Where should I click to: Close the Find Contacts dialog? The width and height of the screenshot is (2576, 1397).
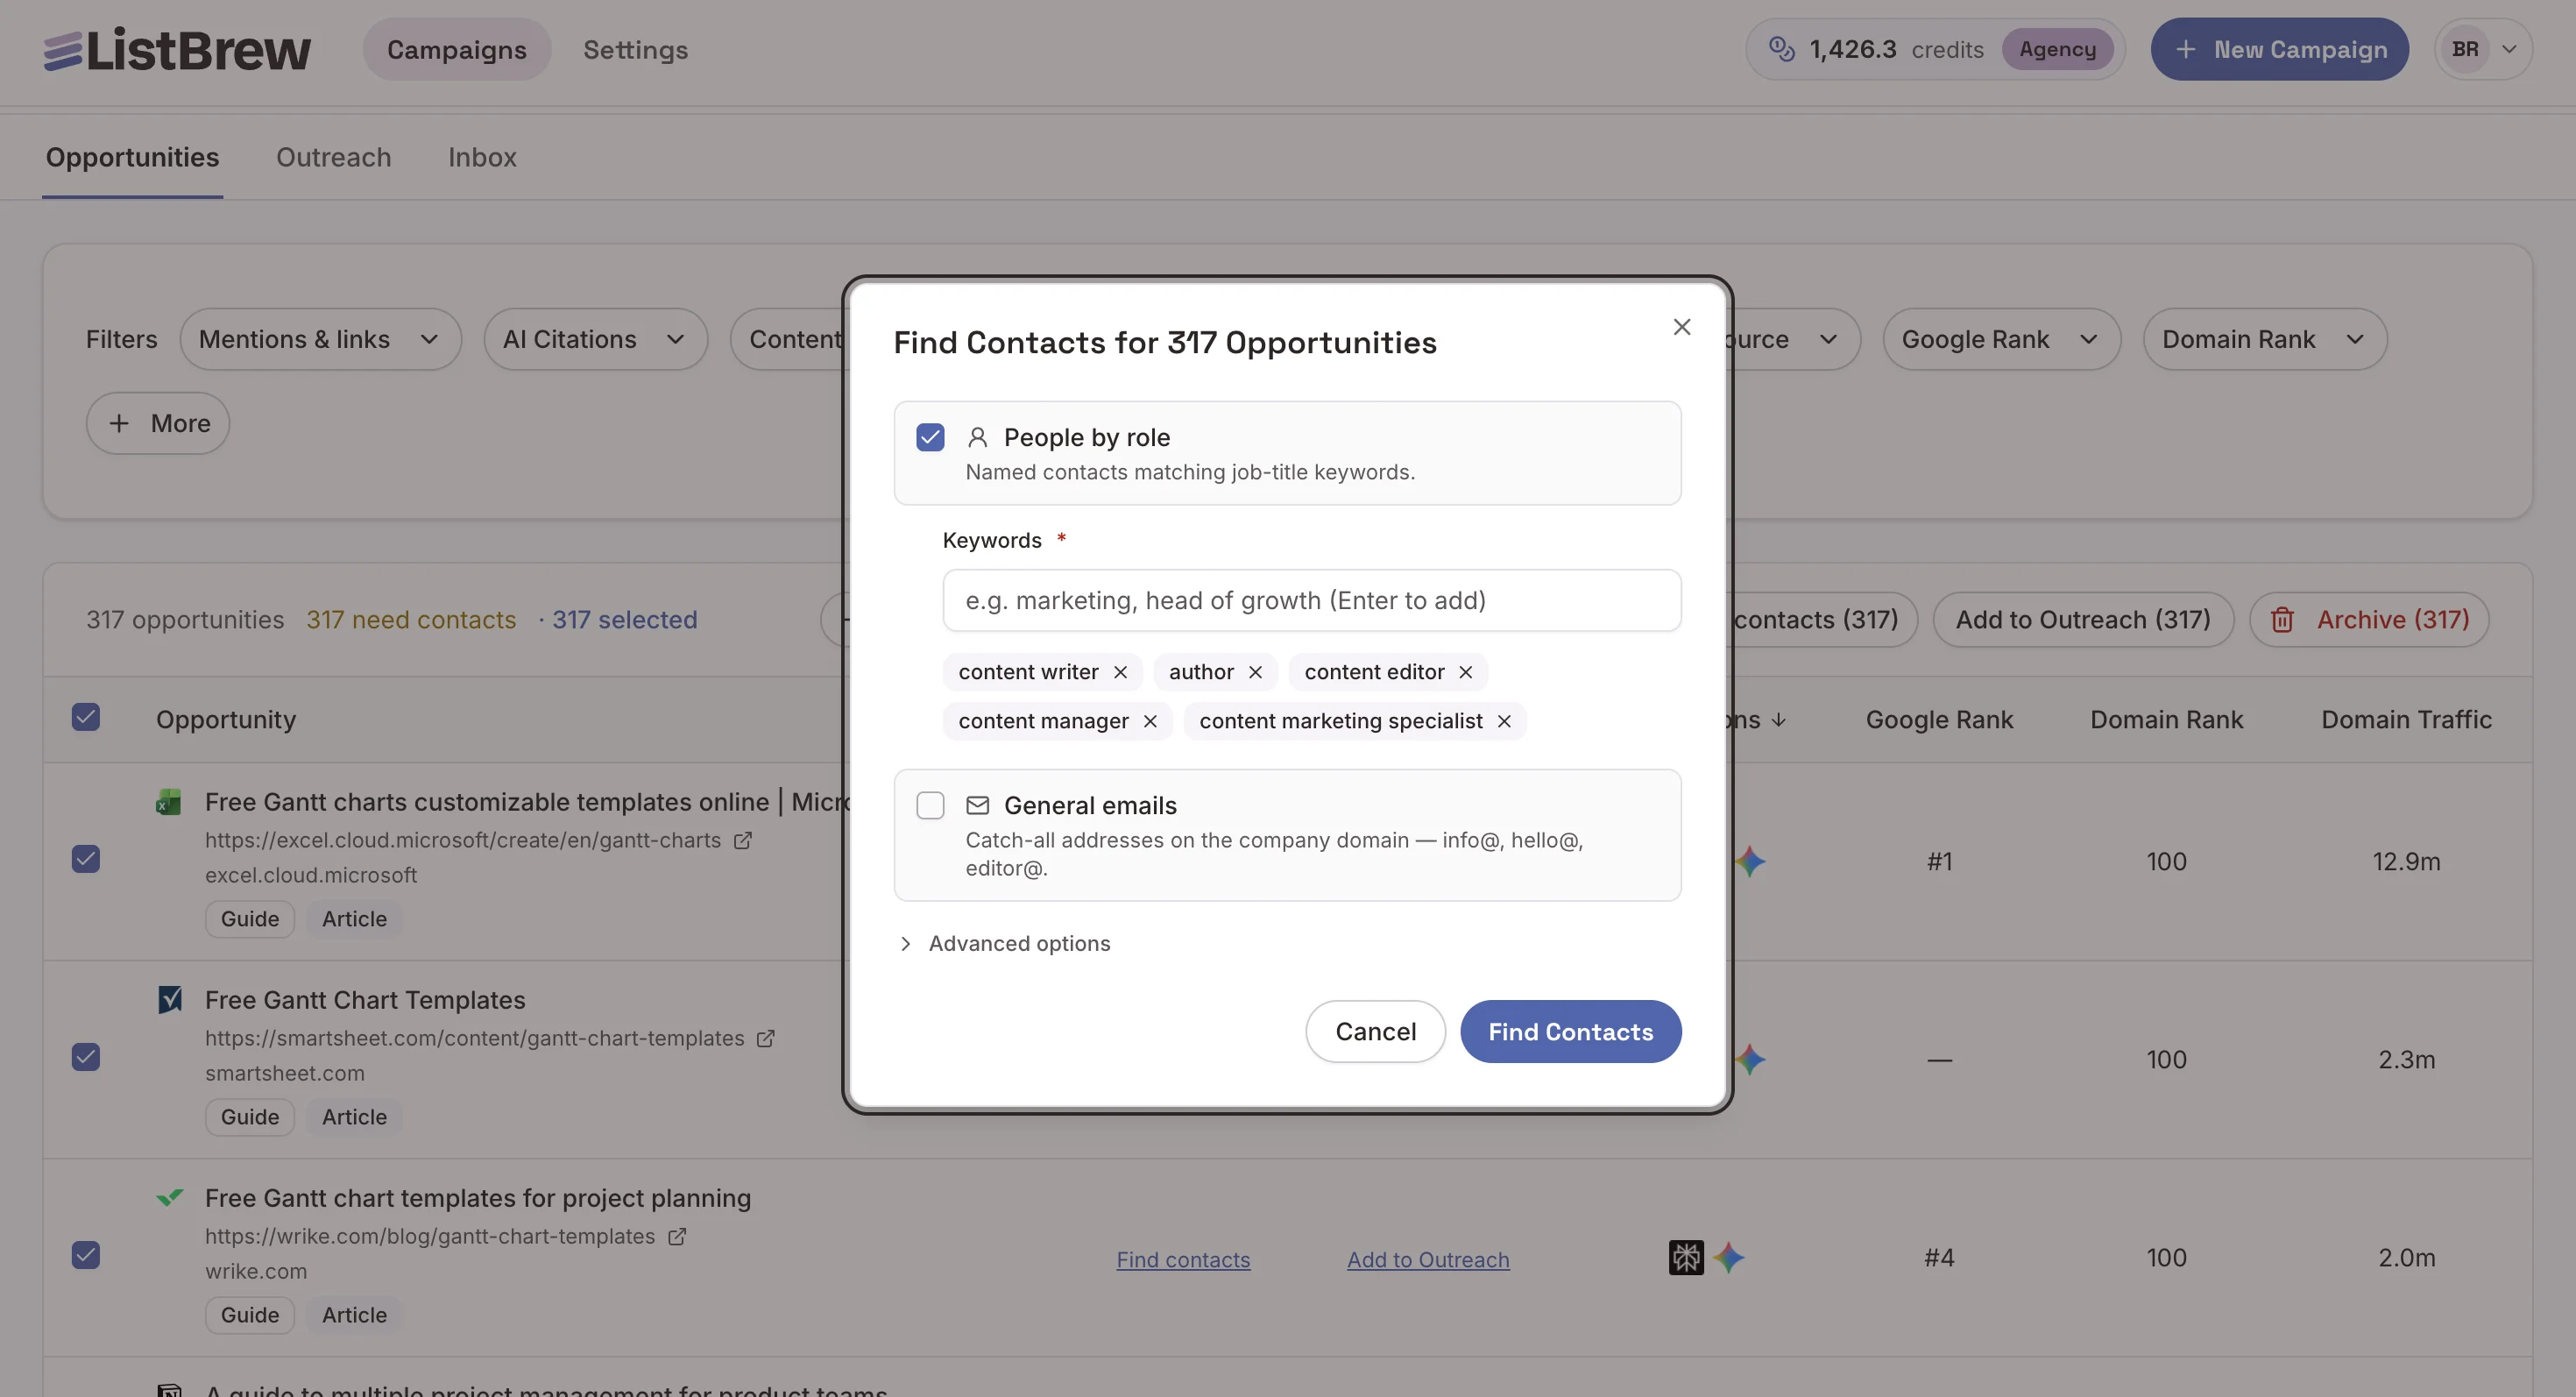click(x=1682, y=327)
